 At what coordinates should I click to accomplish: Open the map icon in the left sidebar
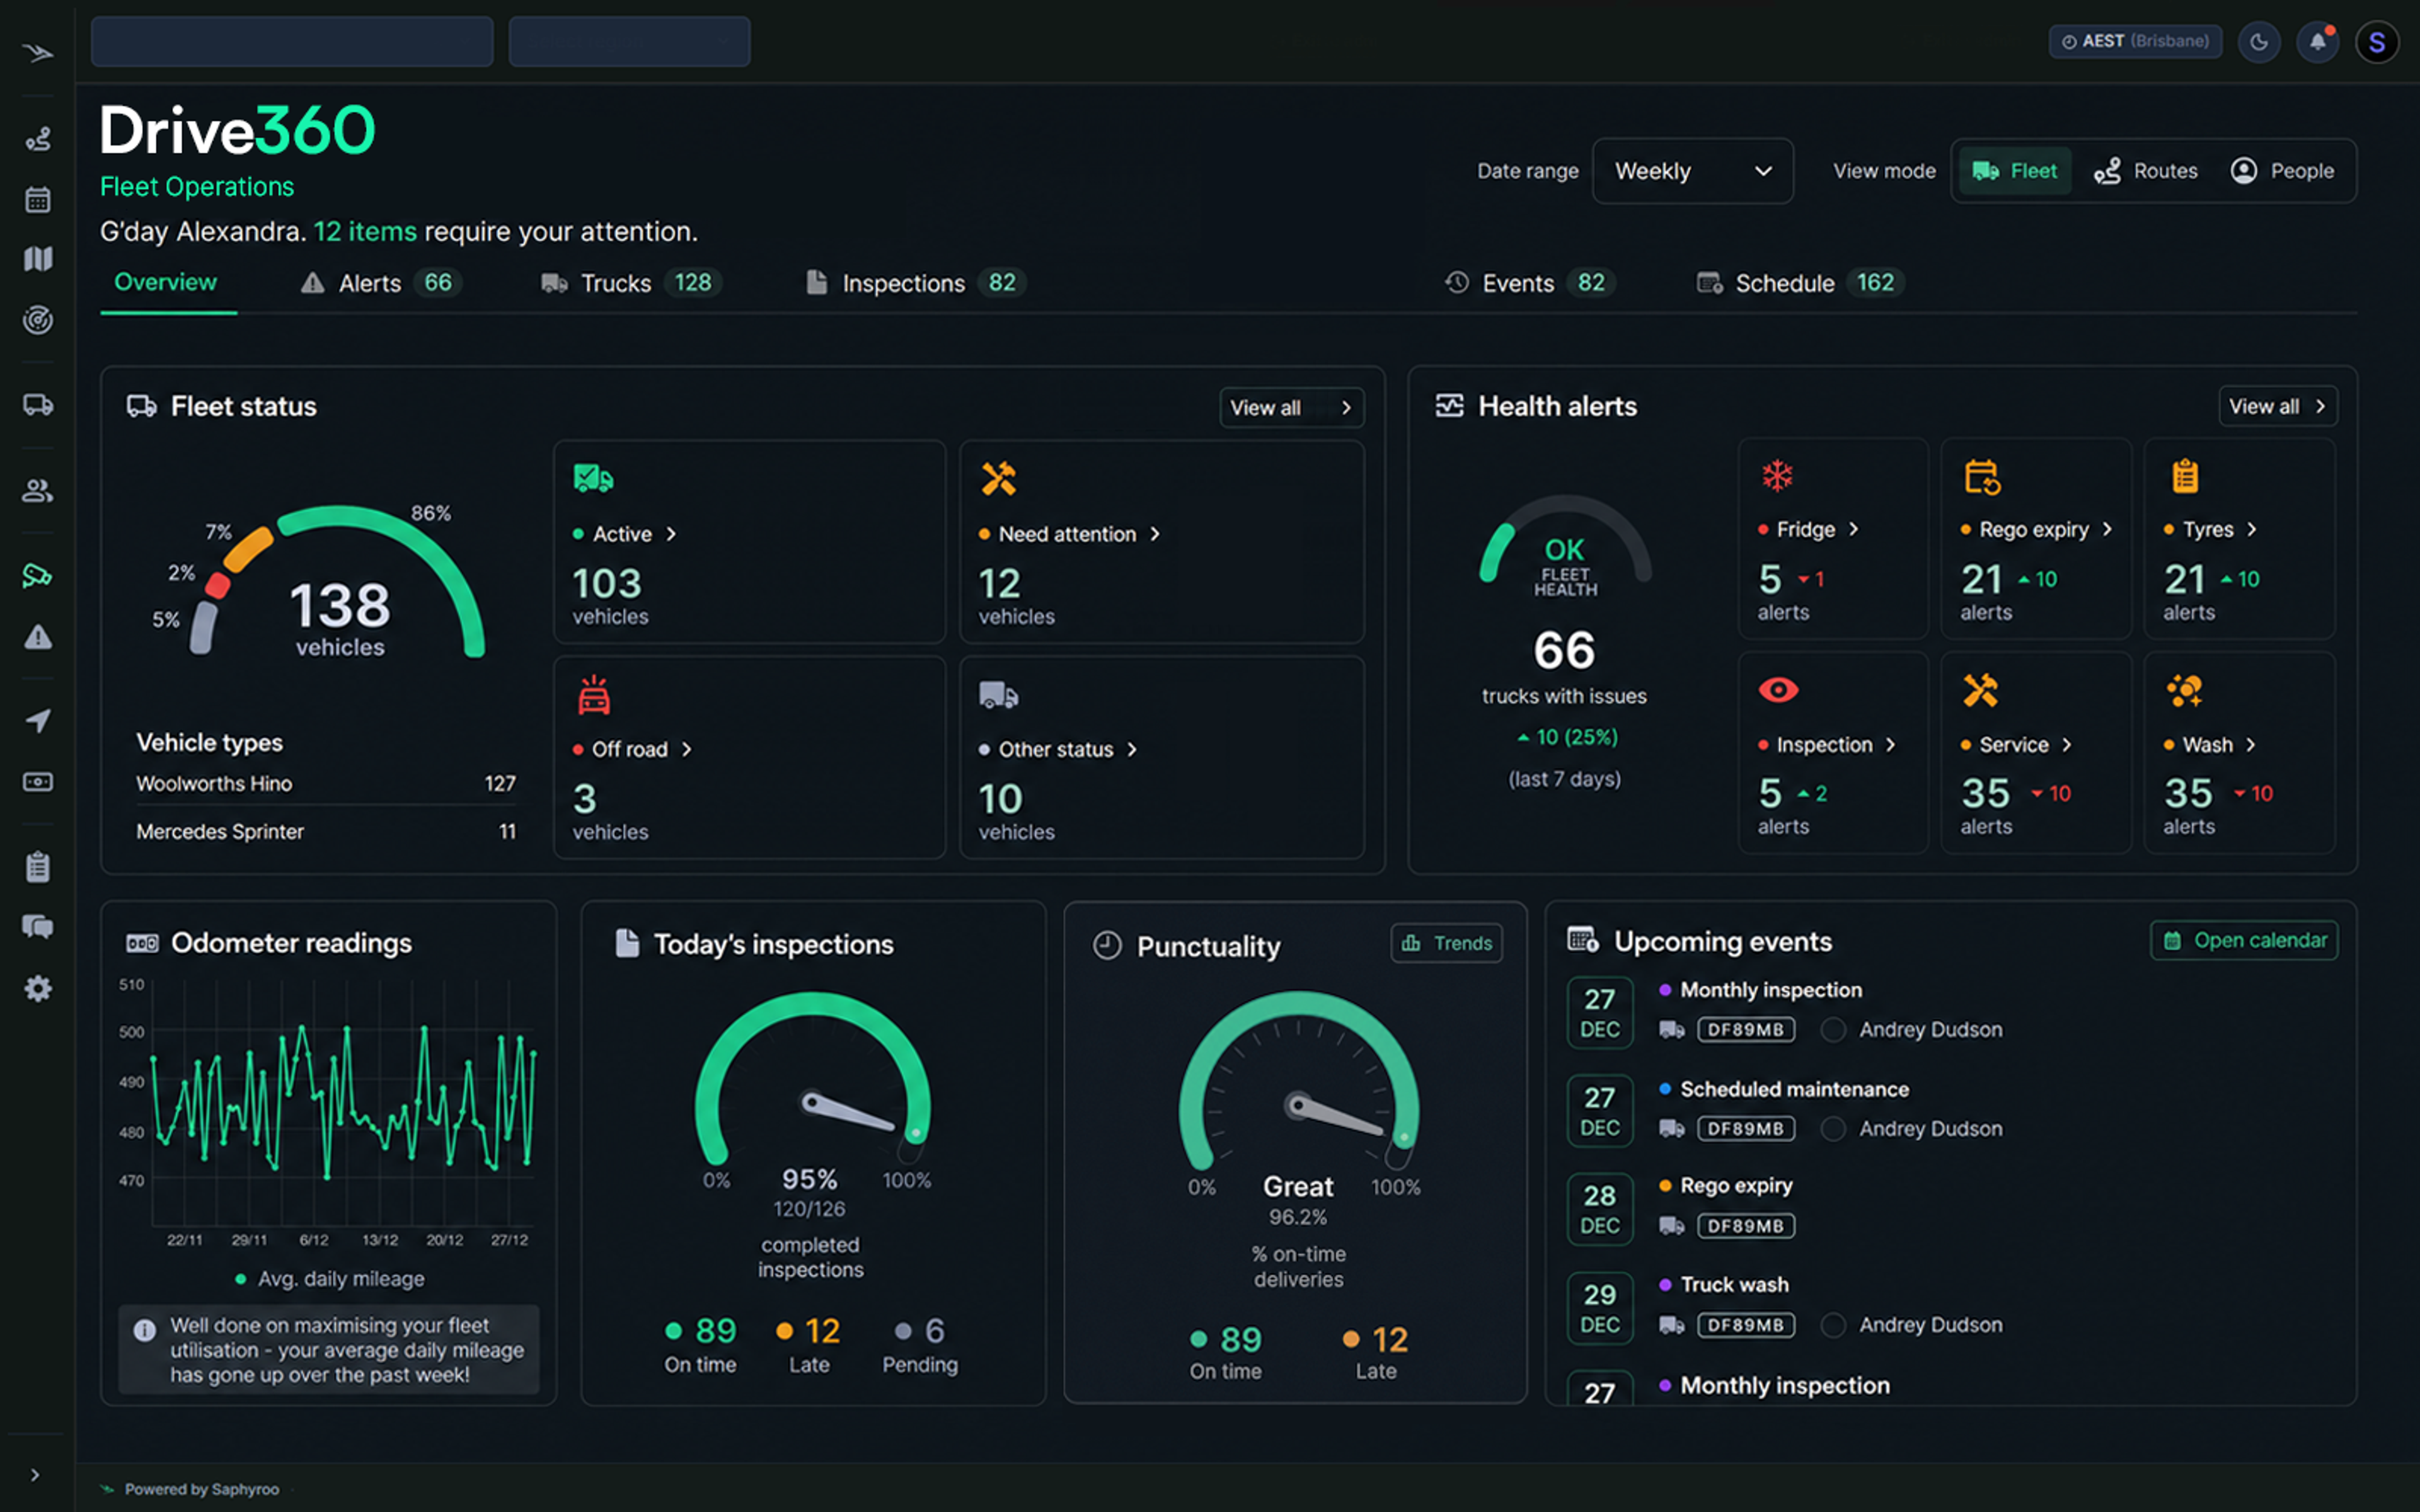pos(38,259)
